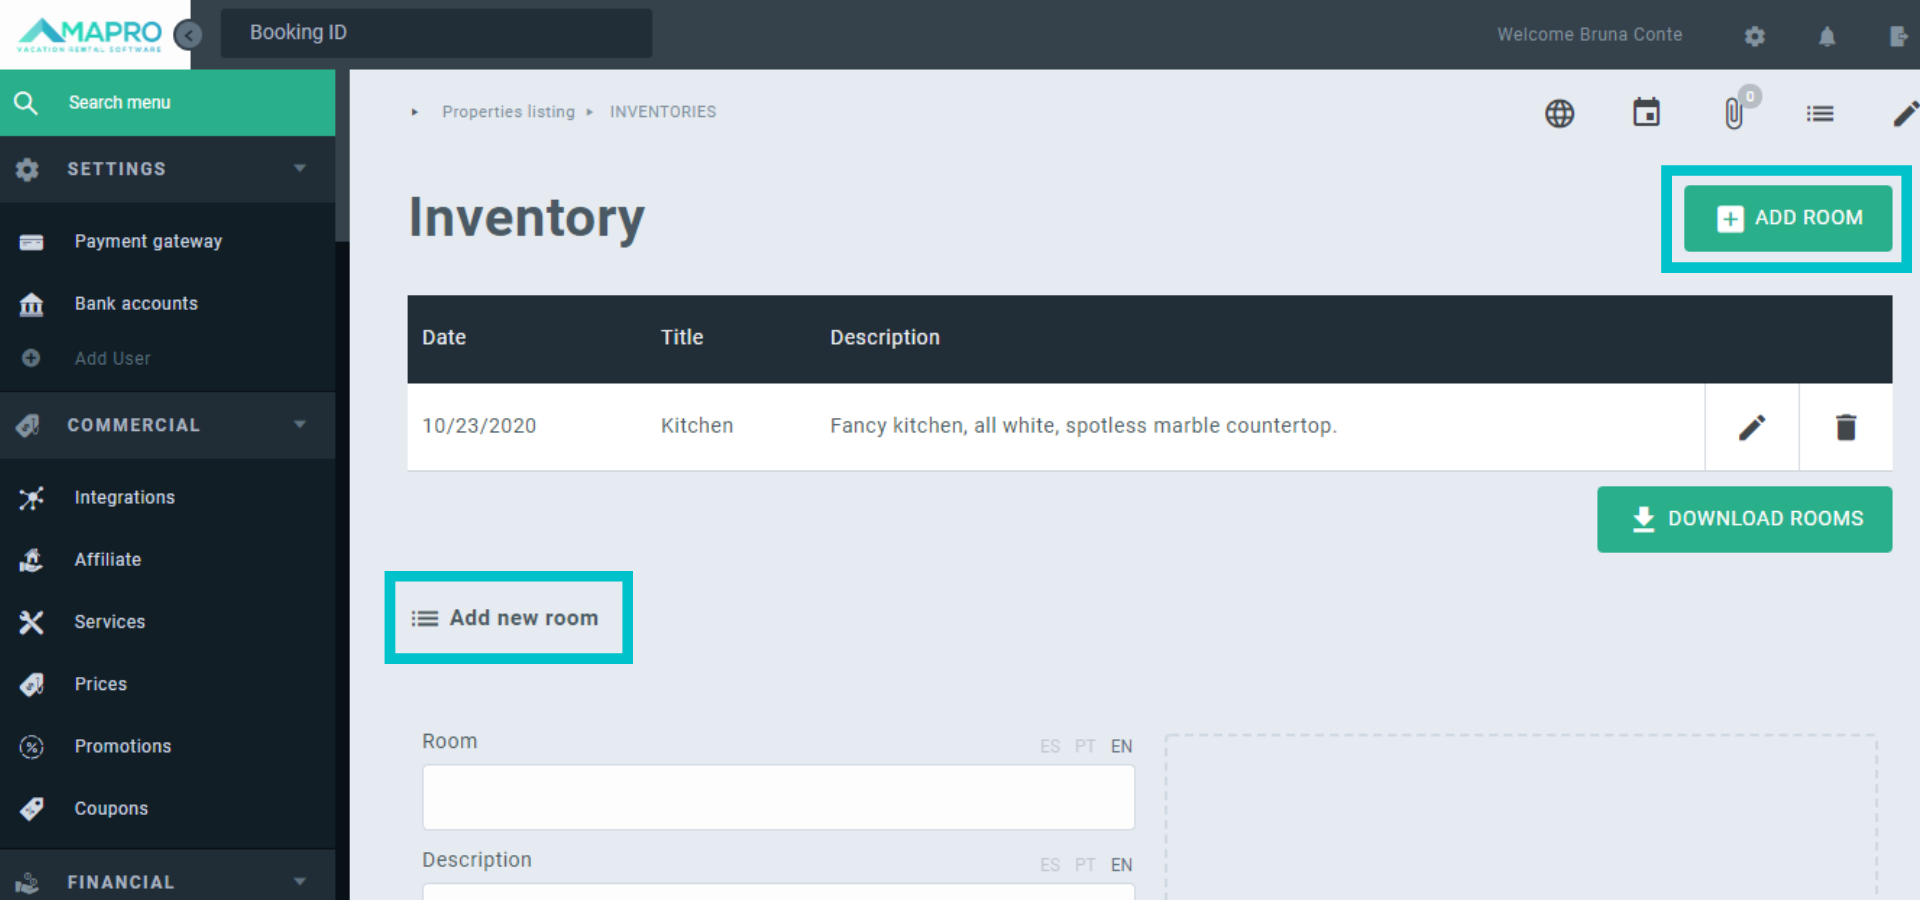Screen dimensions: 1920x900
Task: Select Promotions from the sidebar menu
Action: 123,746
